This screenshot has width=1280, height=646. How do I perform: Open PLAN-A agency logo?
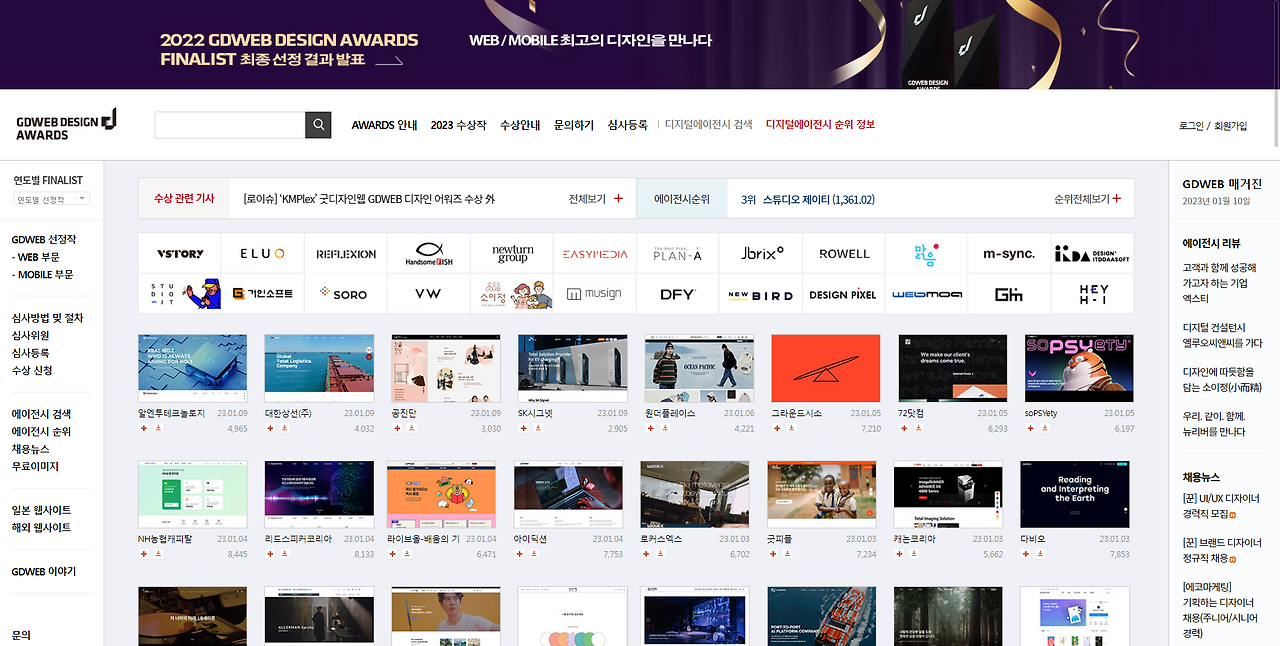(x=678, y=254)
